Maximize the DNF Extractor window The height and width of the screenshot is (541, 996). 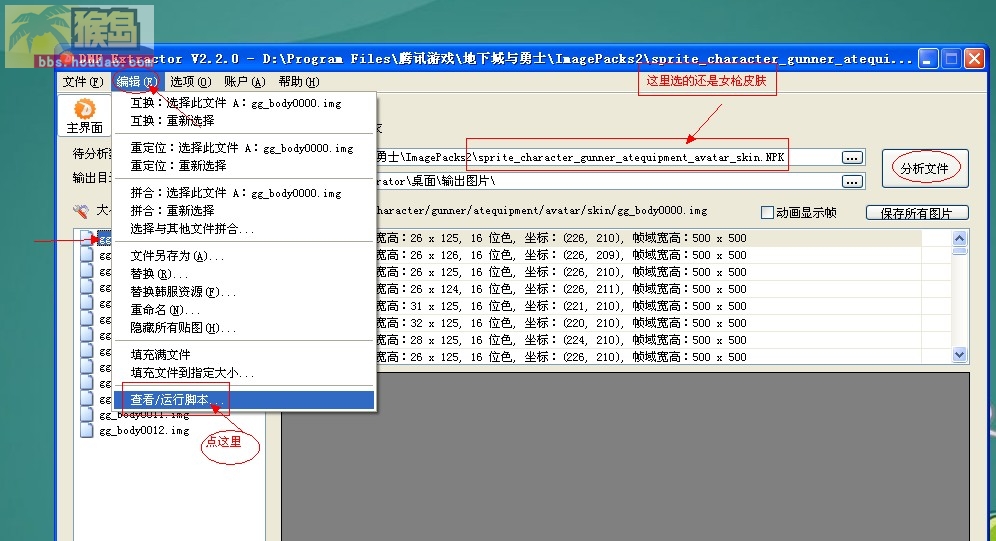click(x=951, y=59)
